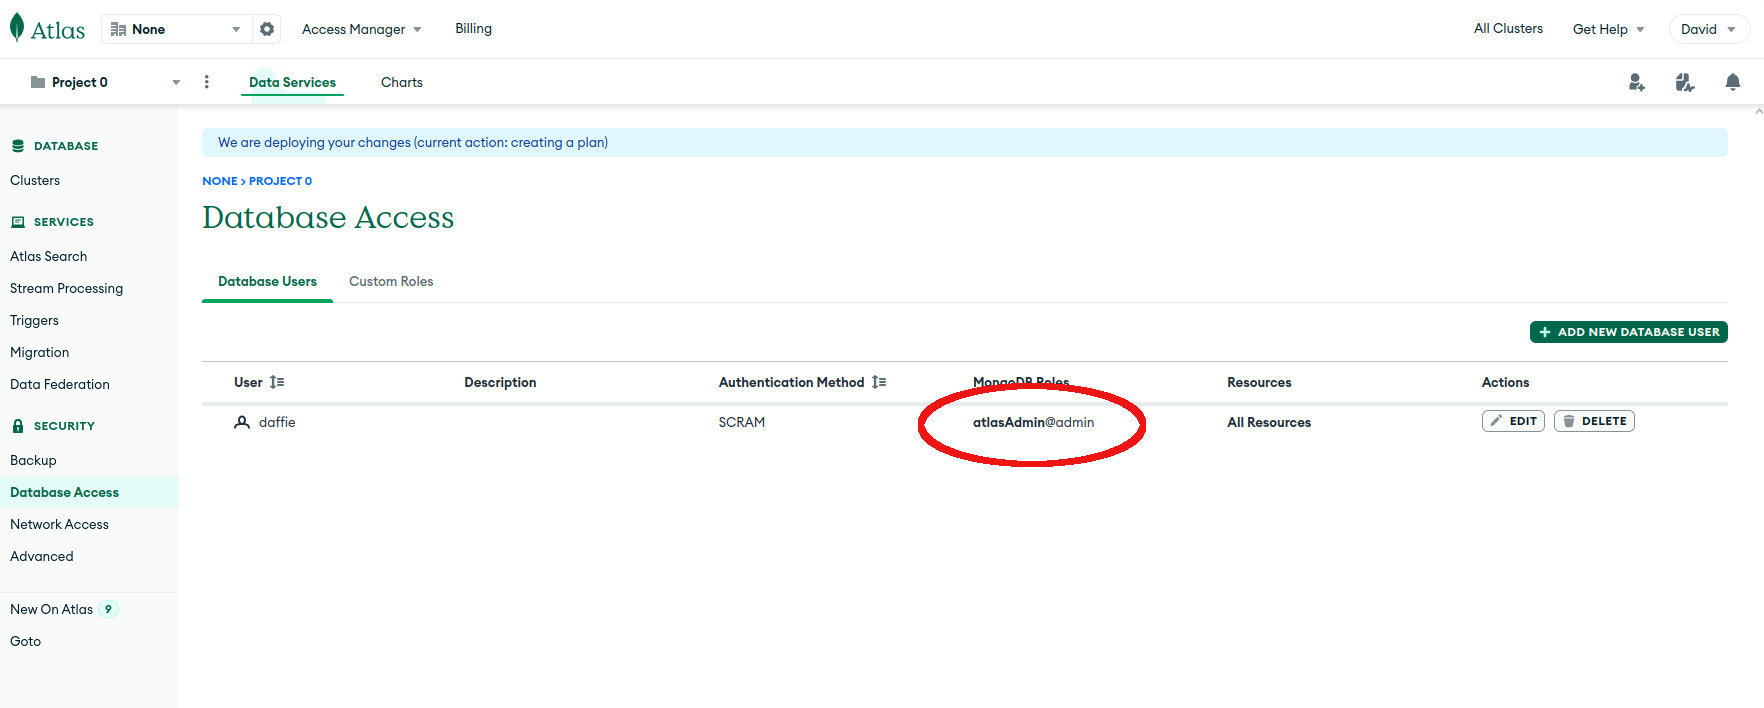Open New On Atlas in sidebar
Screen dimensions: 1764x708
(51, 609)
